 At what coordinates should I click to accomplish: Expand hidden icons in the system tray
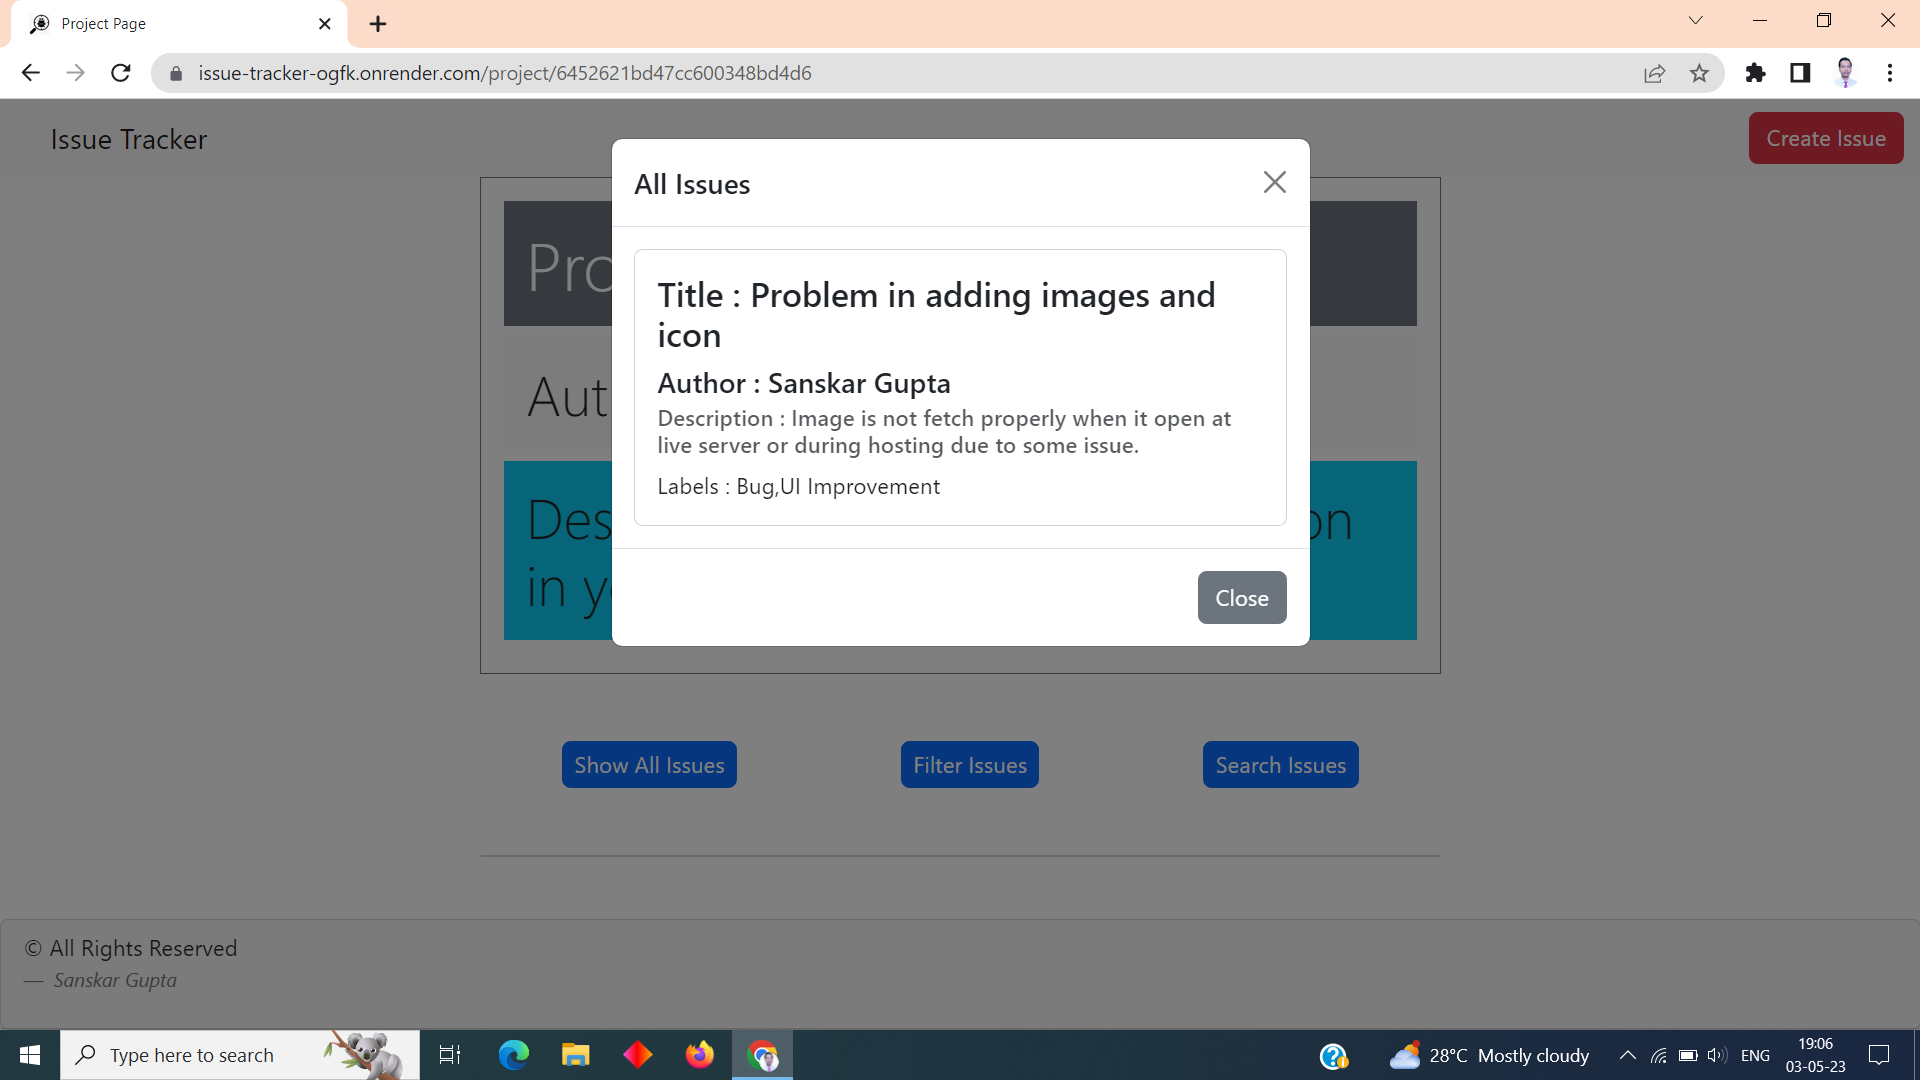point(1627,1055)
